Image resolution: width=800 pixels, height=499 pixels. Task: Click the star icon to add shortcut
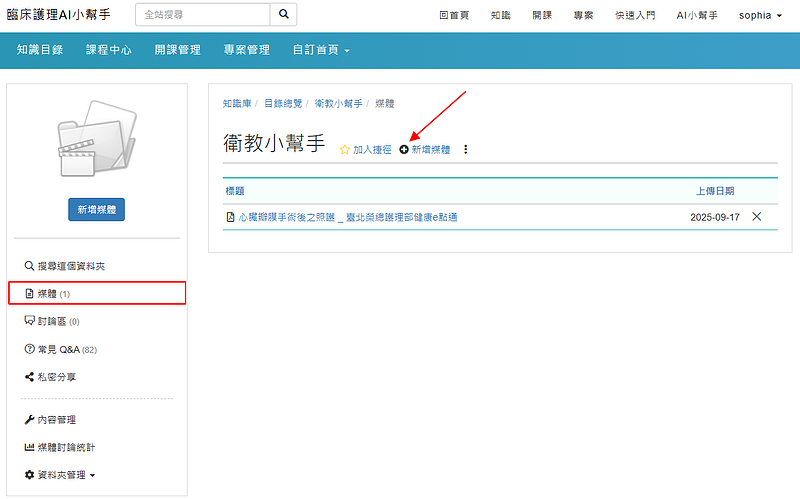344,150
